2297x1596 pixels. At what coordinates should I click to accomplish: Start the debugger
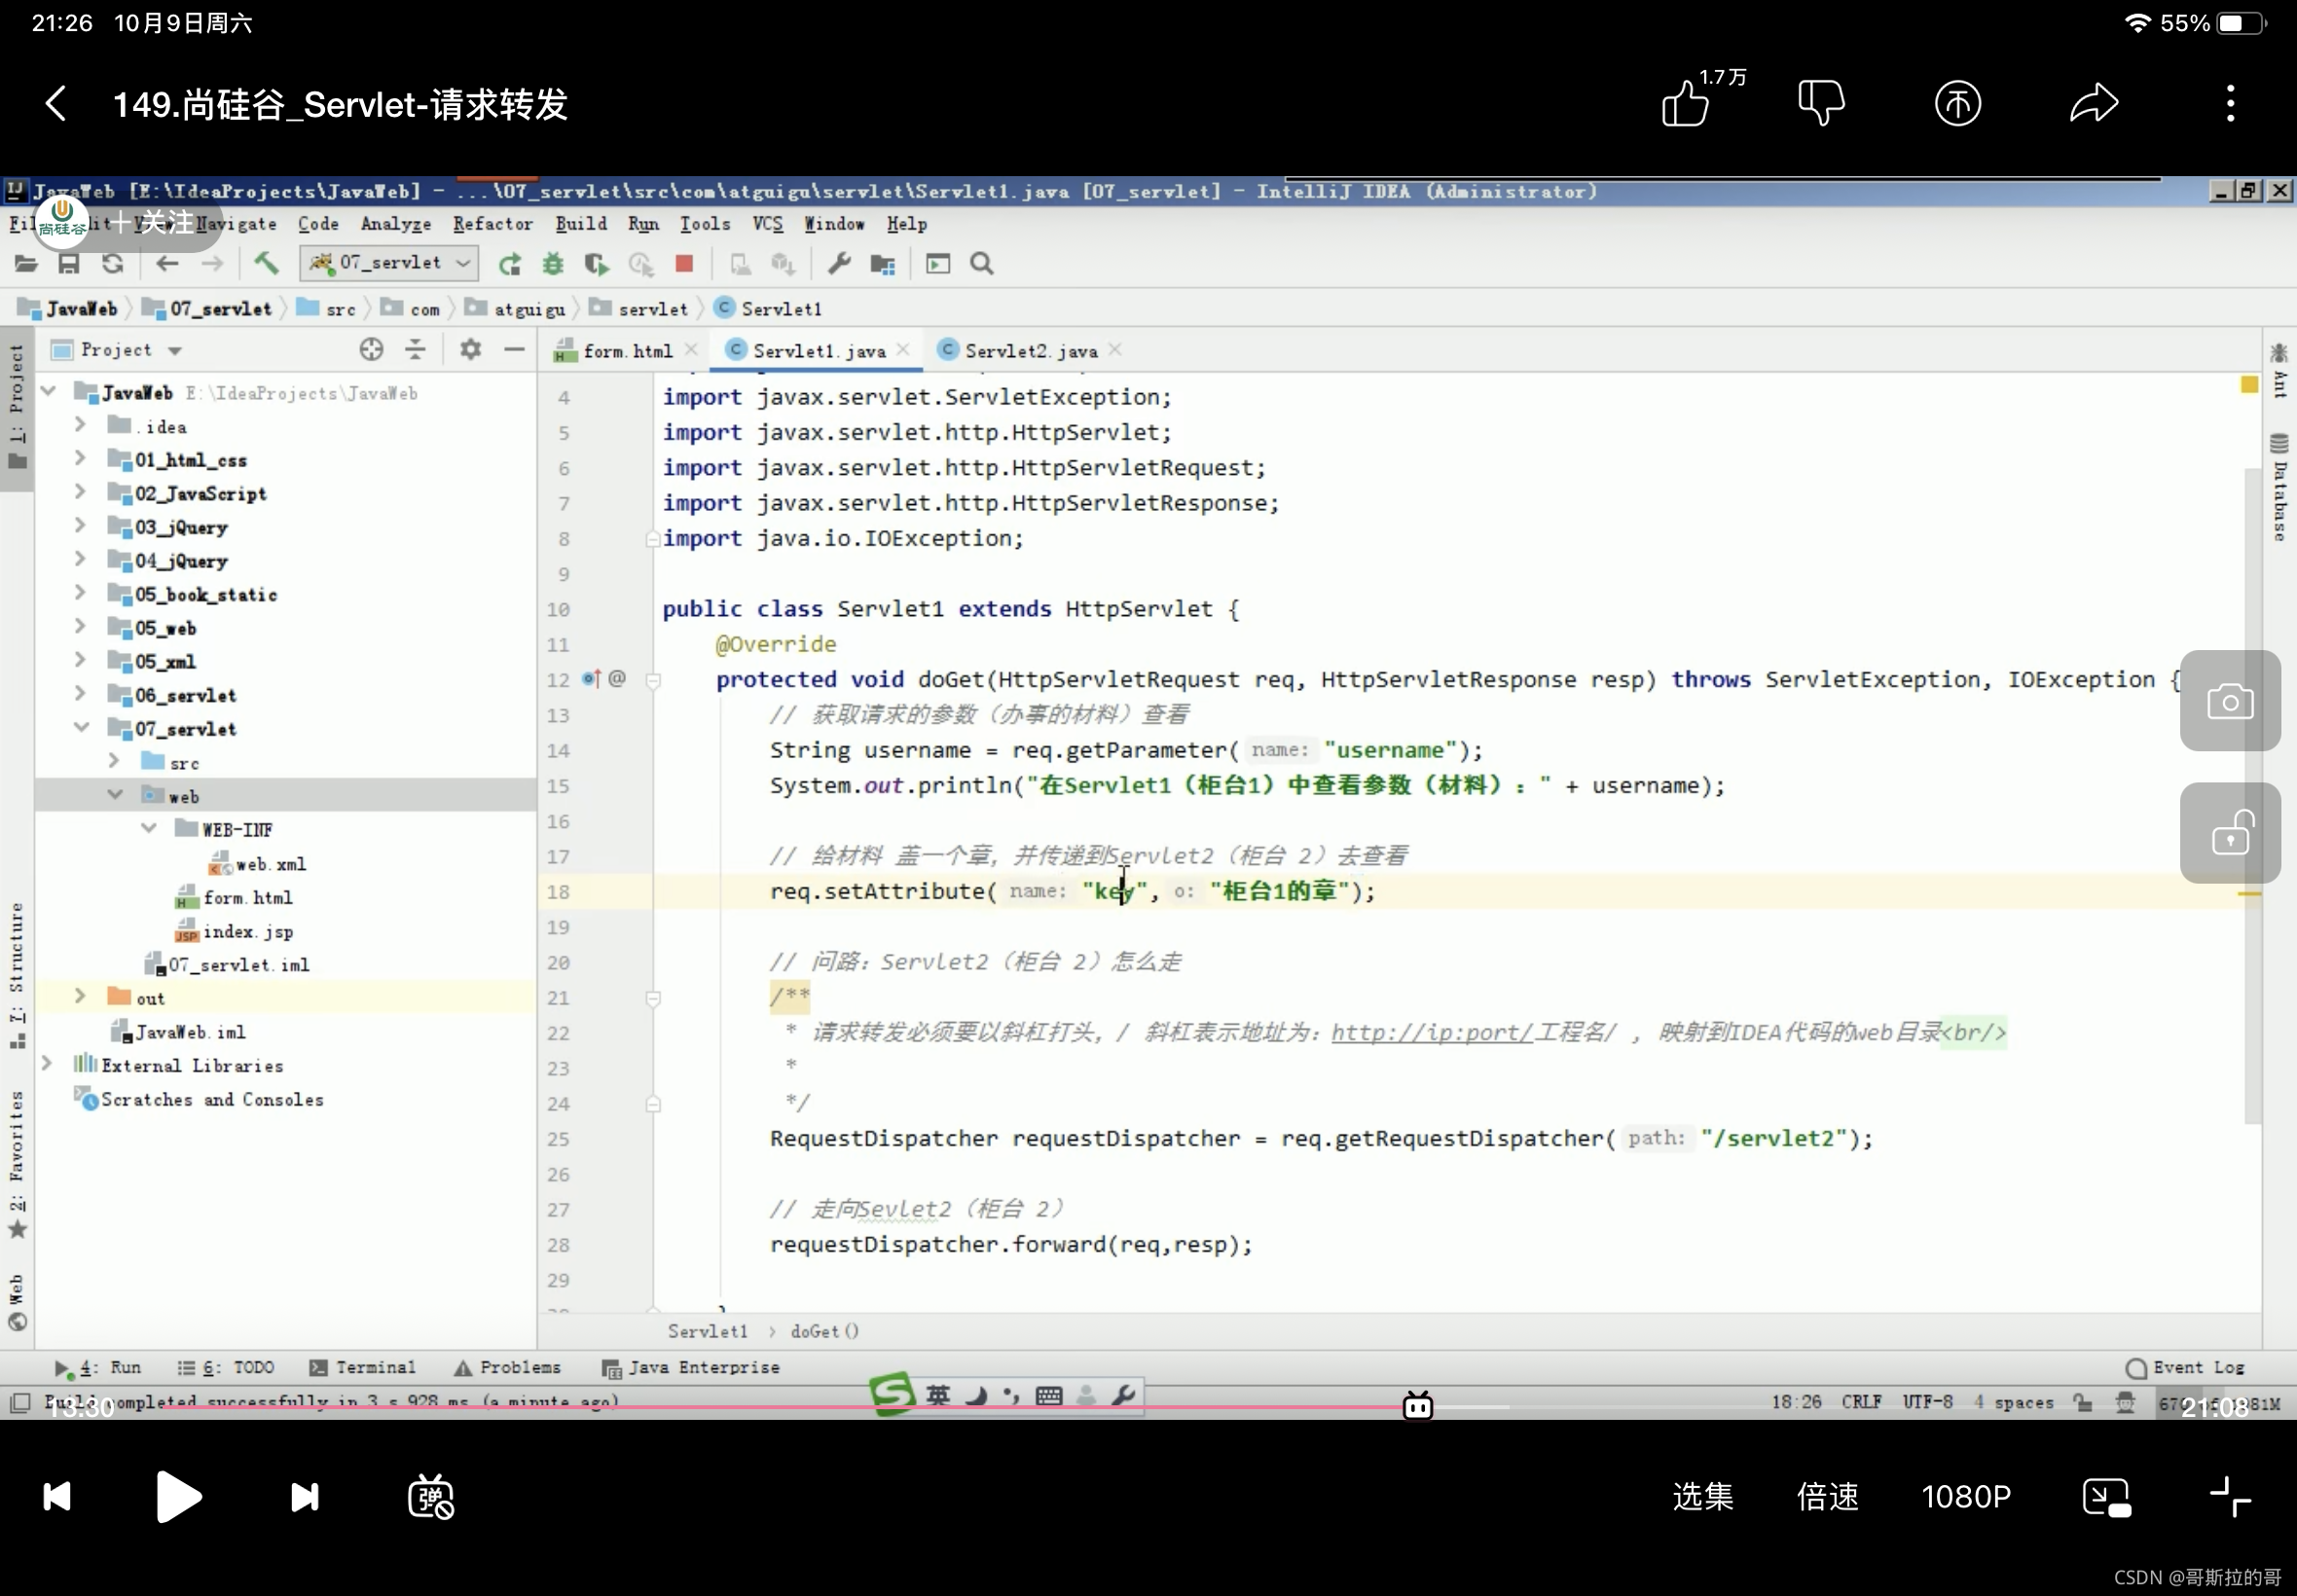point(552,263)
